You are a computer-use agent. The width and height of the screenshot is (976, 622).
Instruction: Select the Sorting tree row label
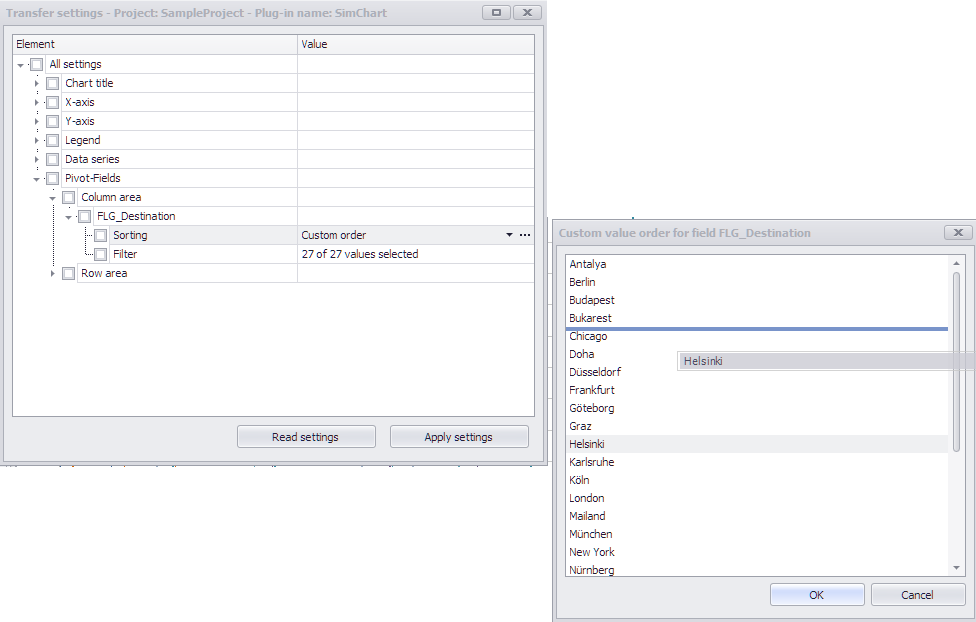pyautogui.click(x=130, y=235)
